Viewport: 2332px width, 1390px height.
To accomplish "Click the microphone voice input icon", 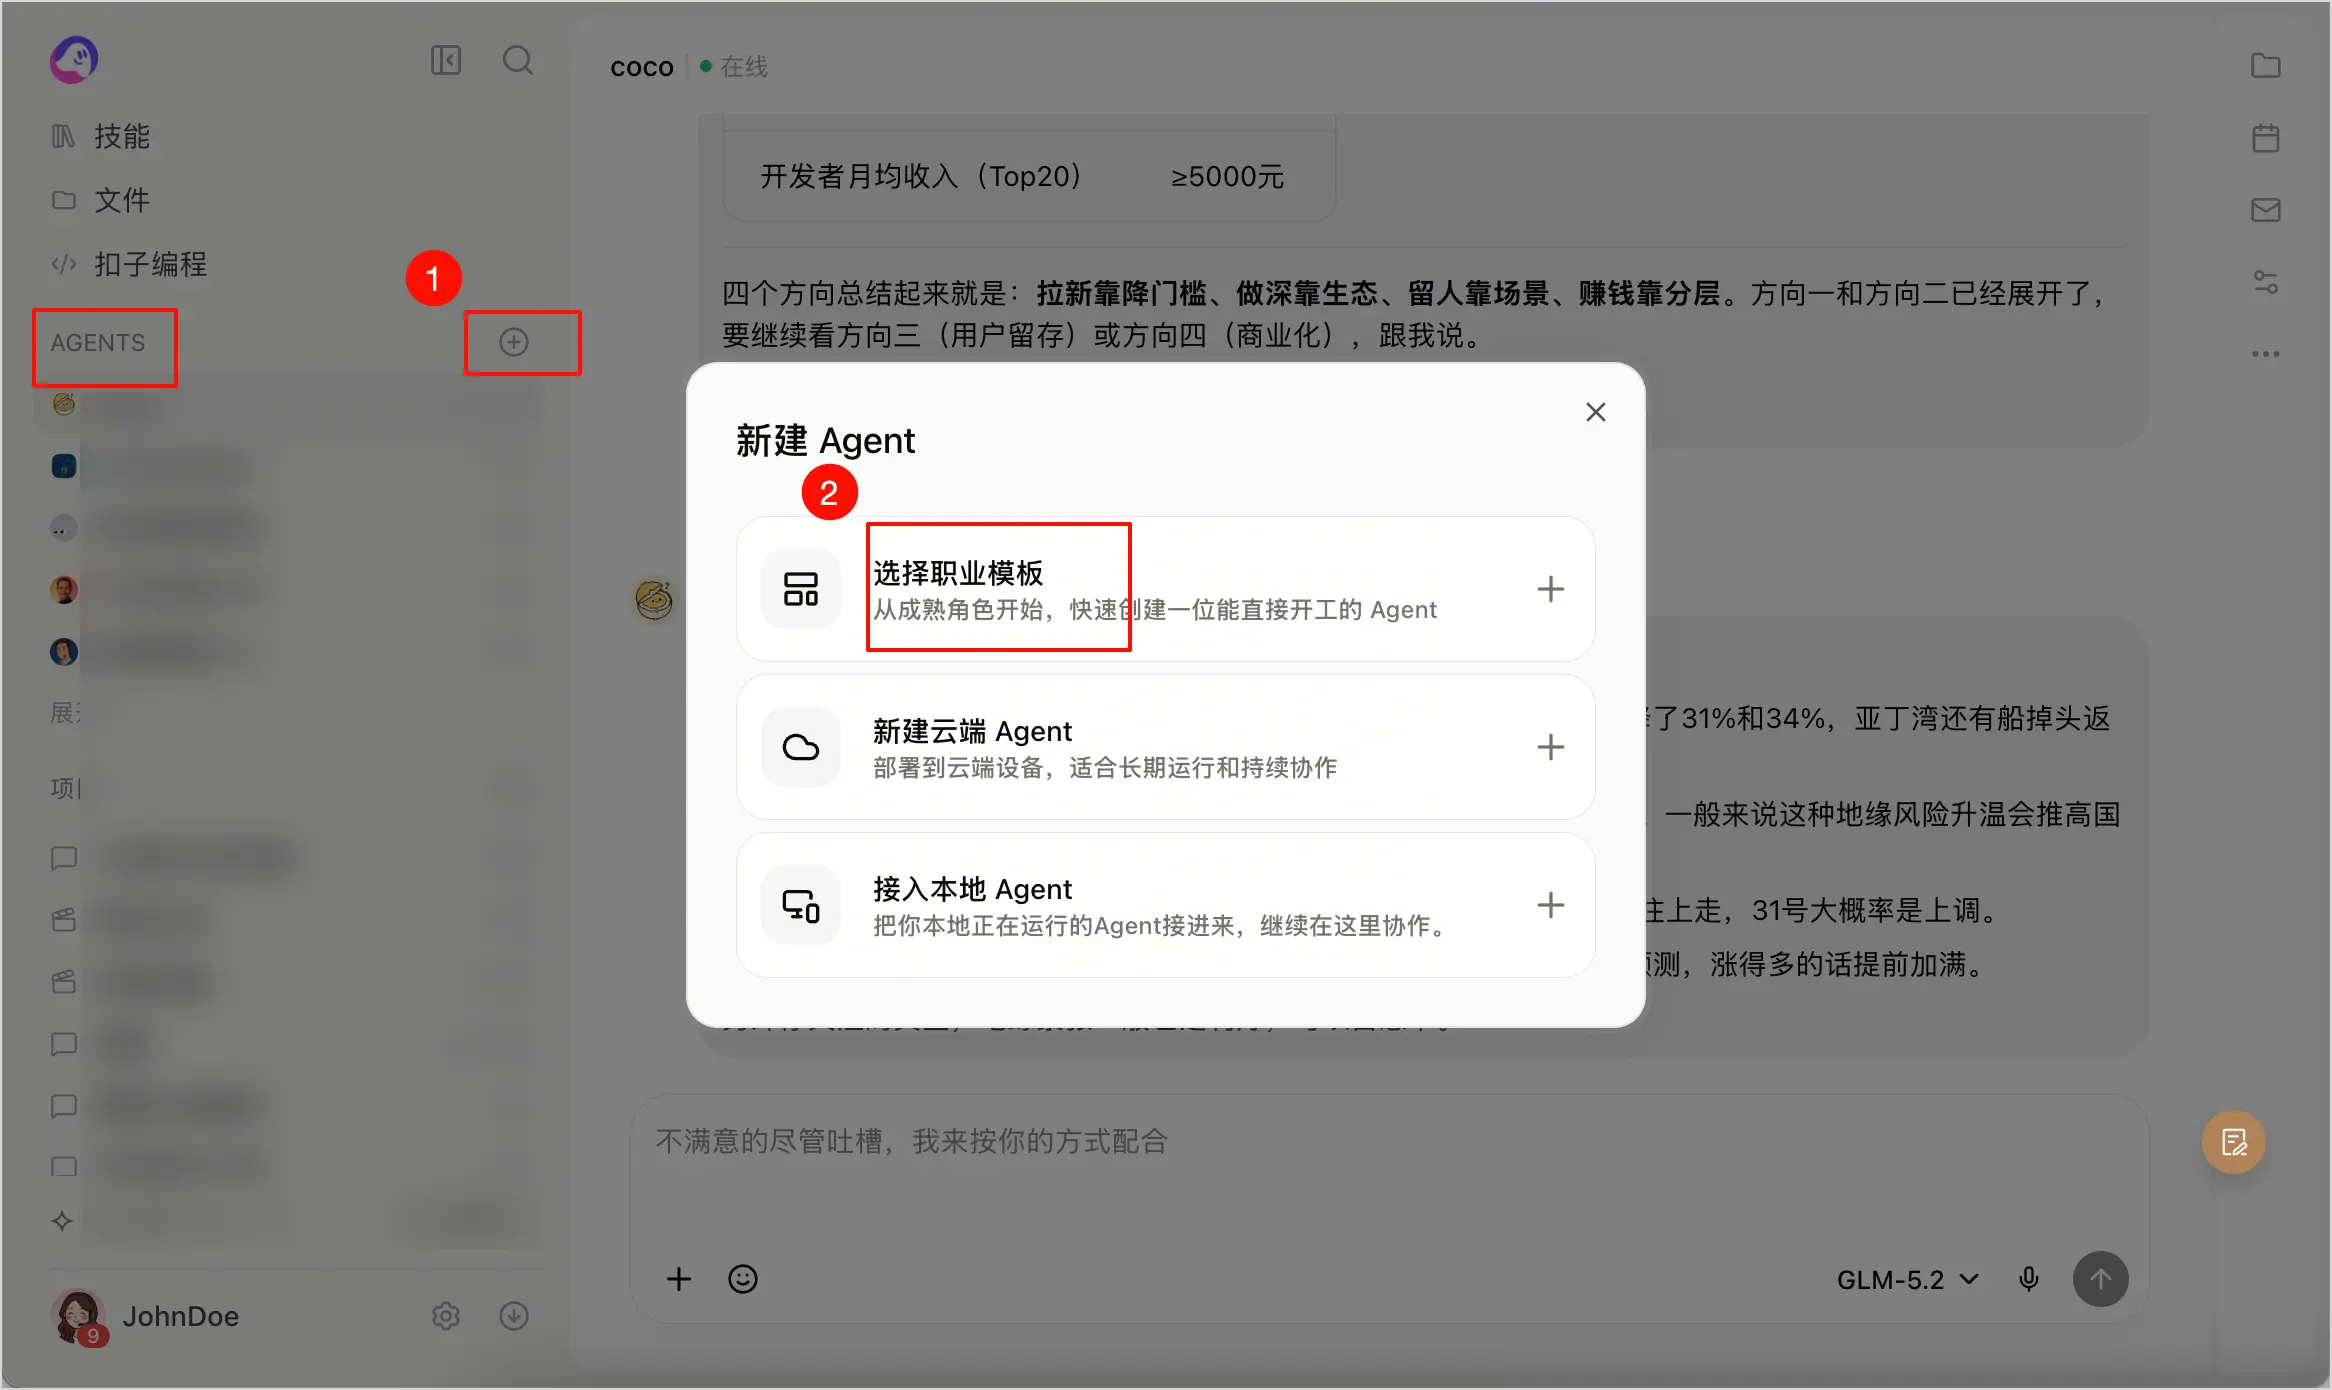I will tap(2029, 1279).
